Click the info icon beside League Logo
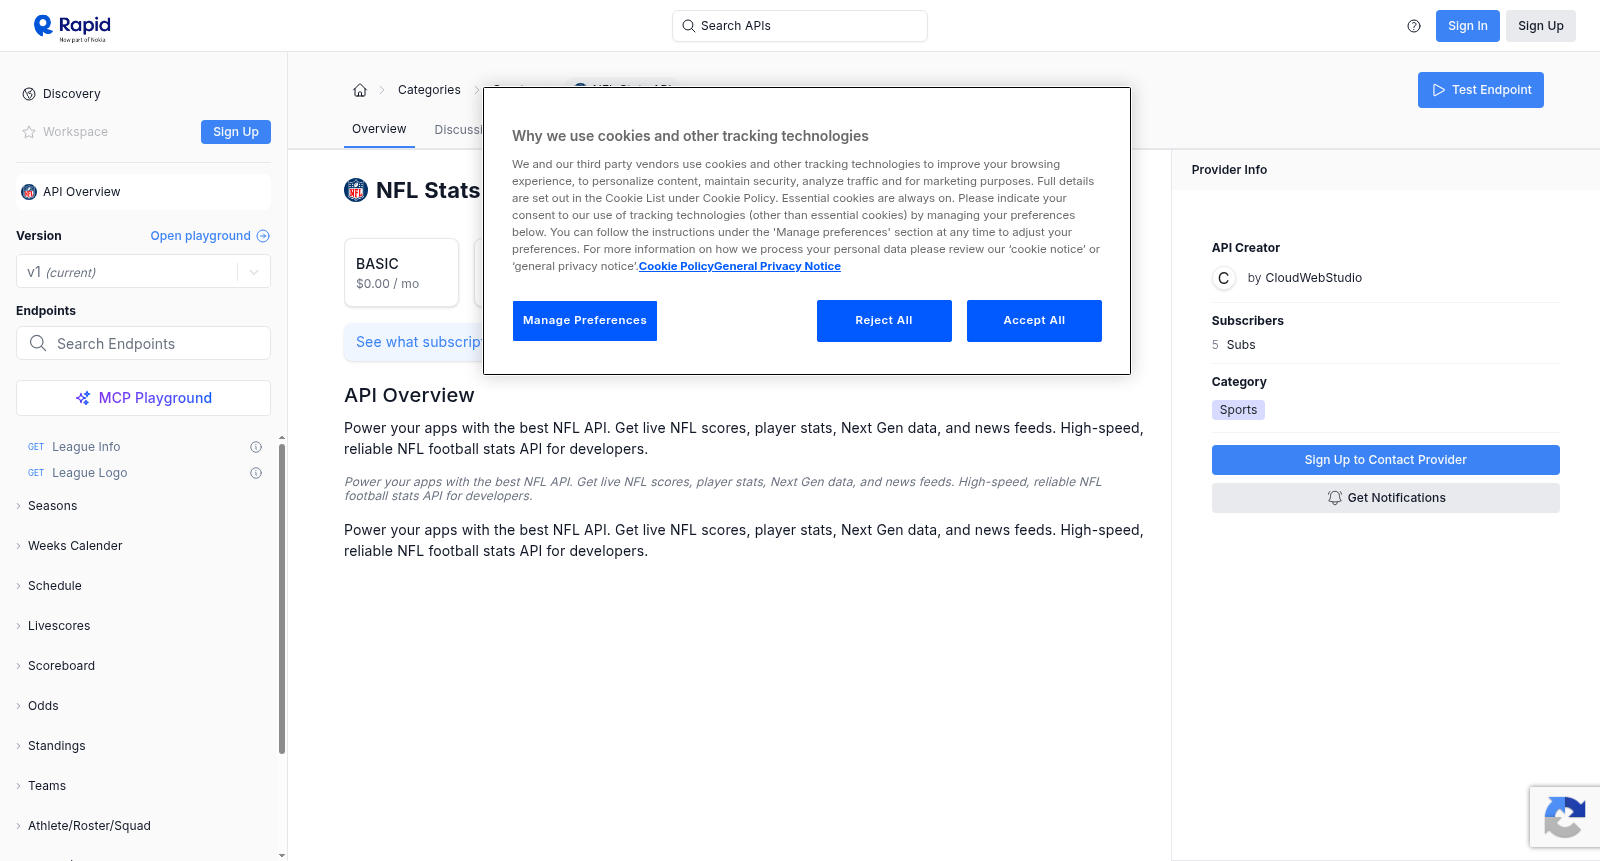1600x861 pixels. pos(256,473)
